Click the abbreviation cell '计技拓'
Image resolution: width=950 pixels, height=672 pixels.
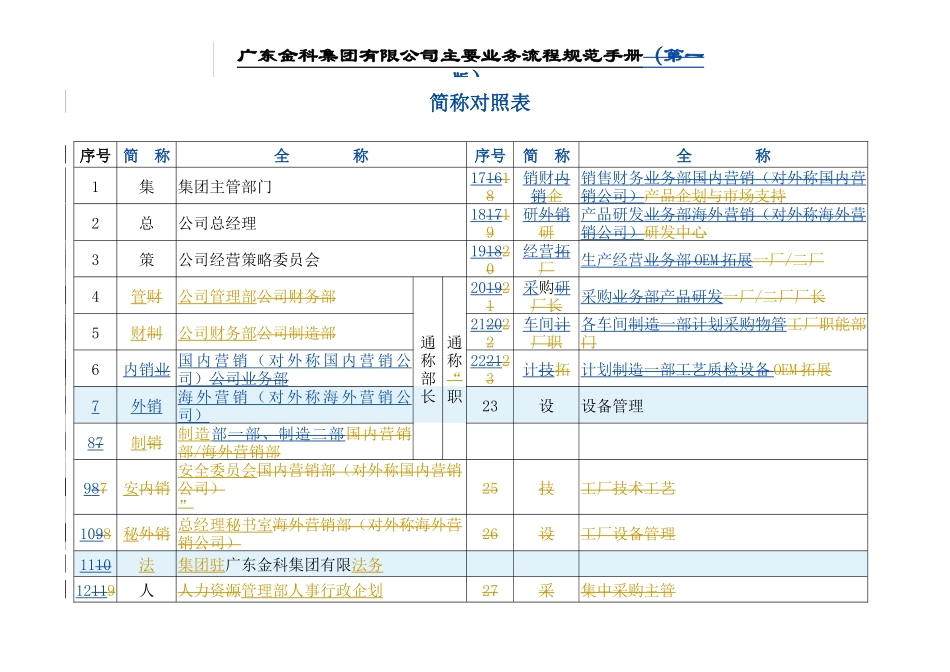point(546,370)
